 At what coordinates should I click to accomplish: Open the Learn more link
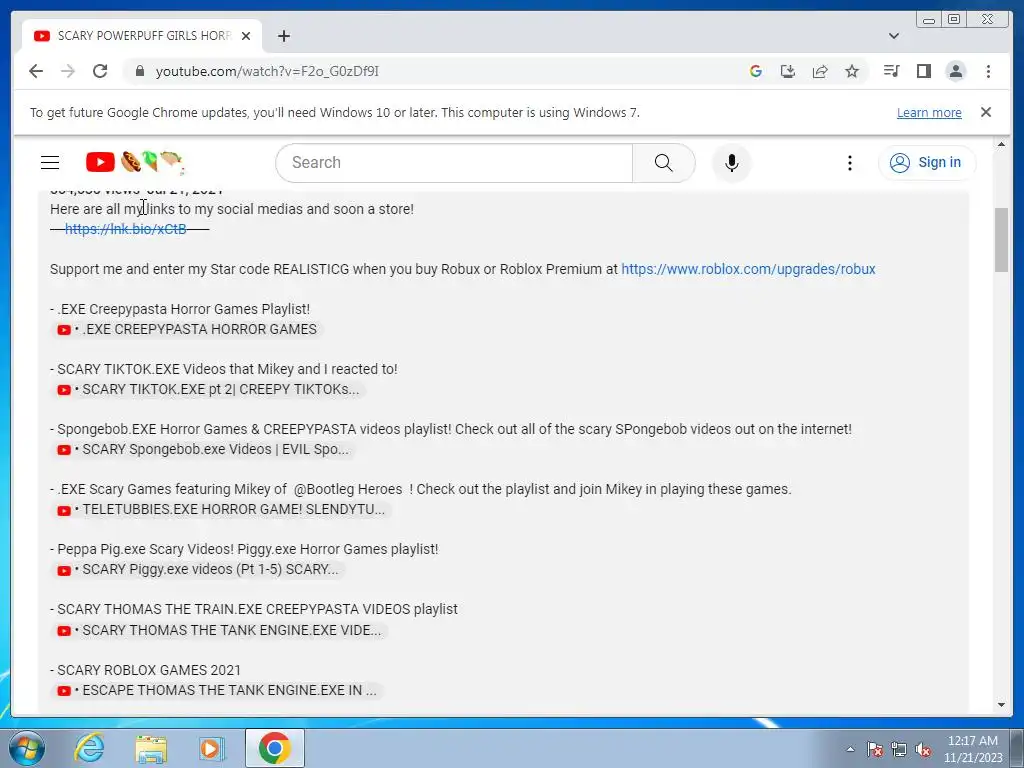click(x=929, y=112)
